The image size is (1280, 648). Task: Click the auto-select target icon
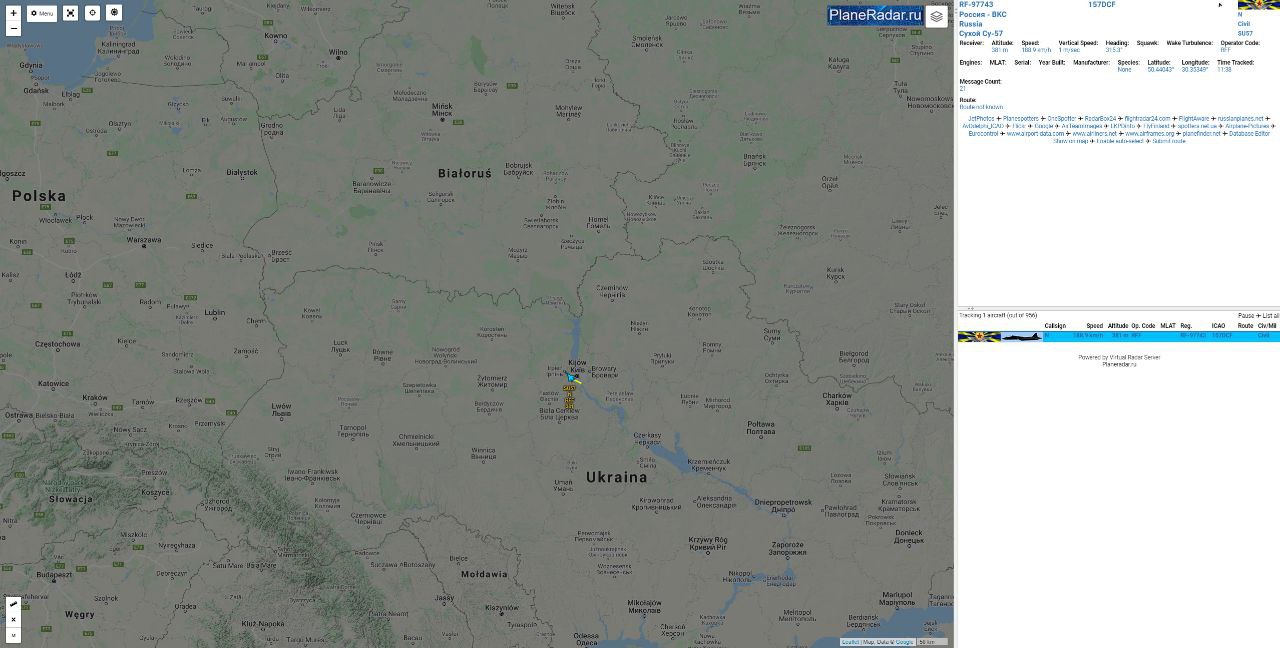(114, 13)
